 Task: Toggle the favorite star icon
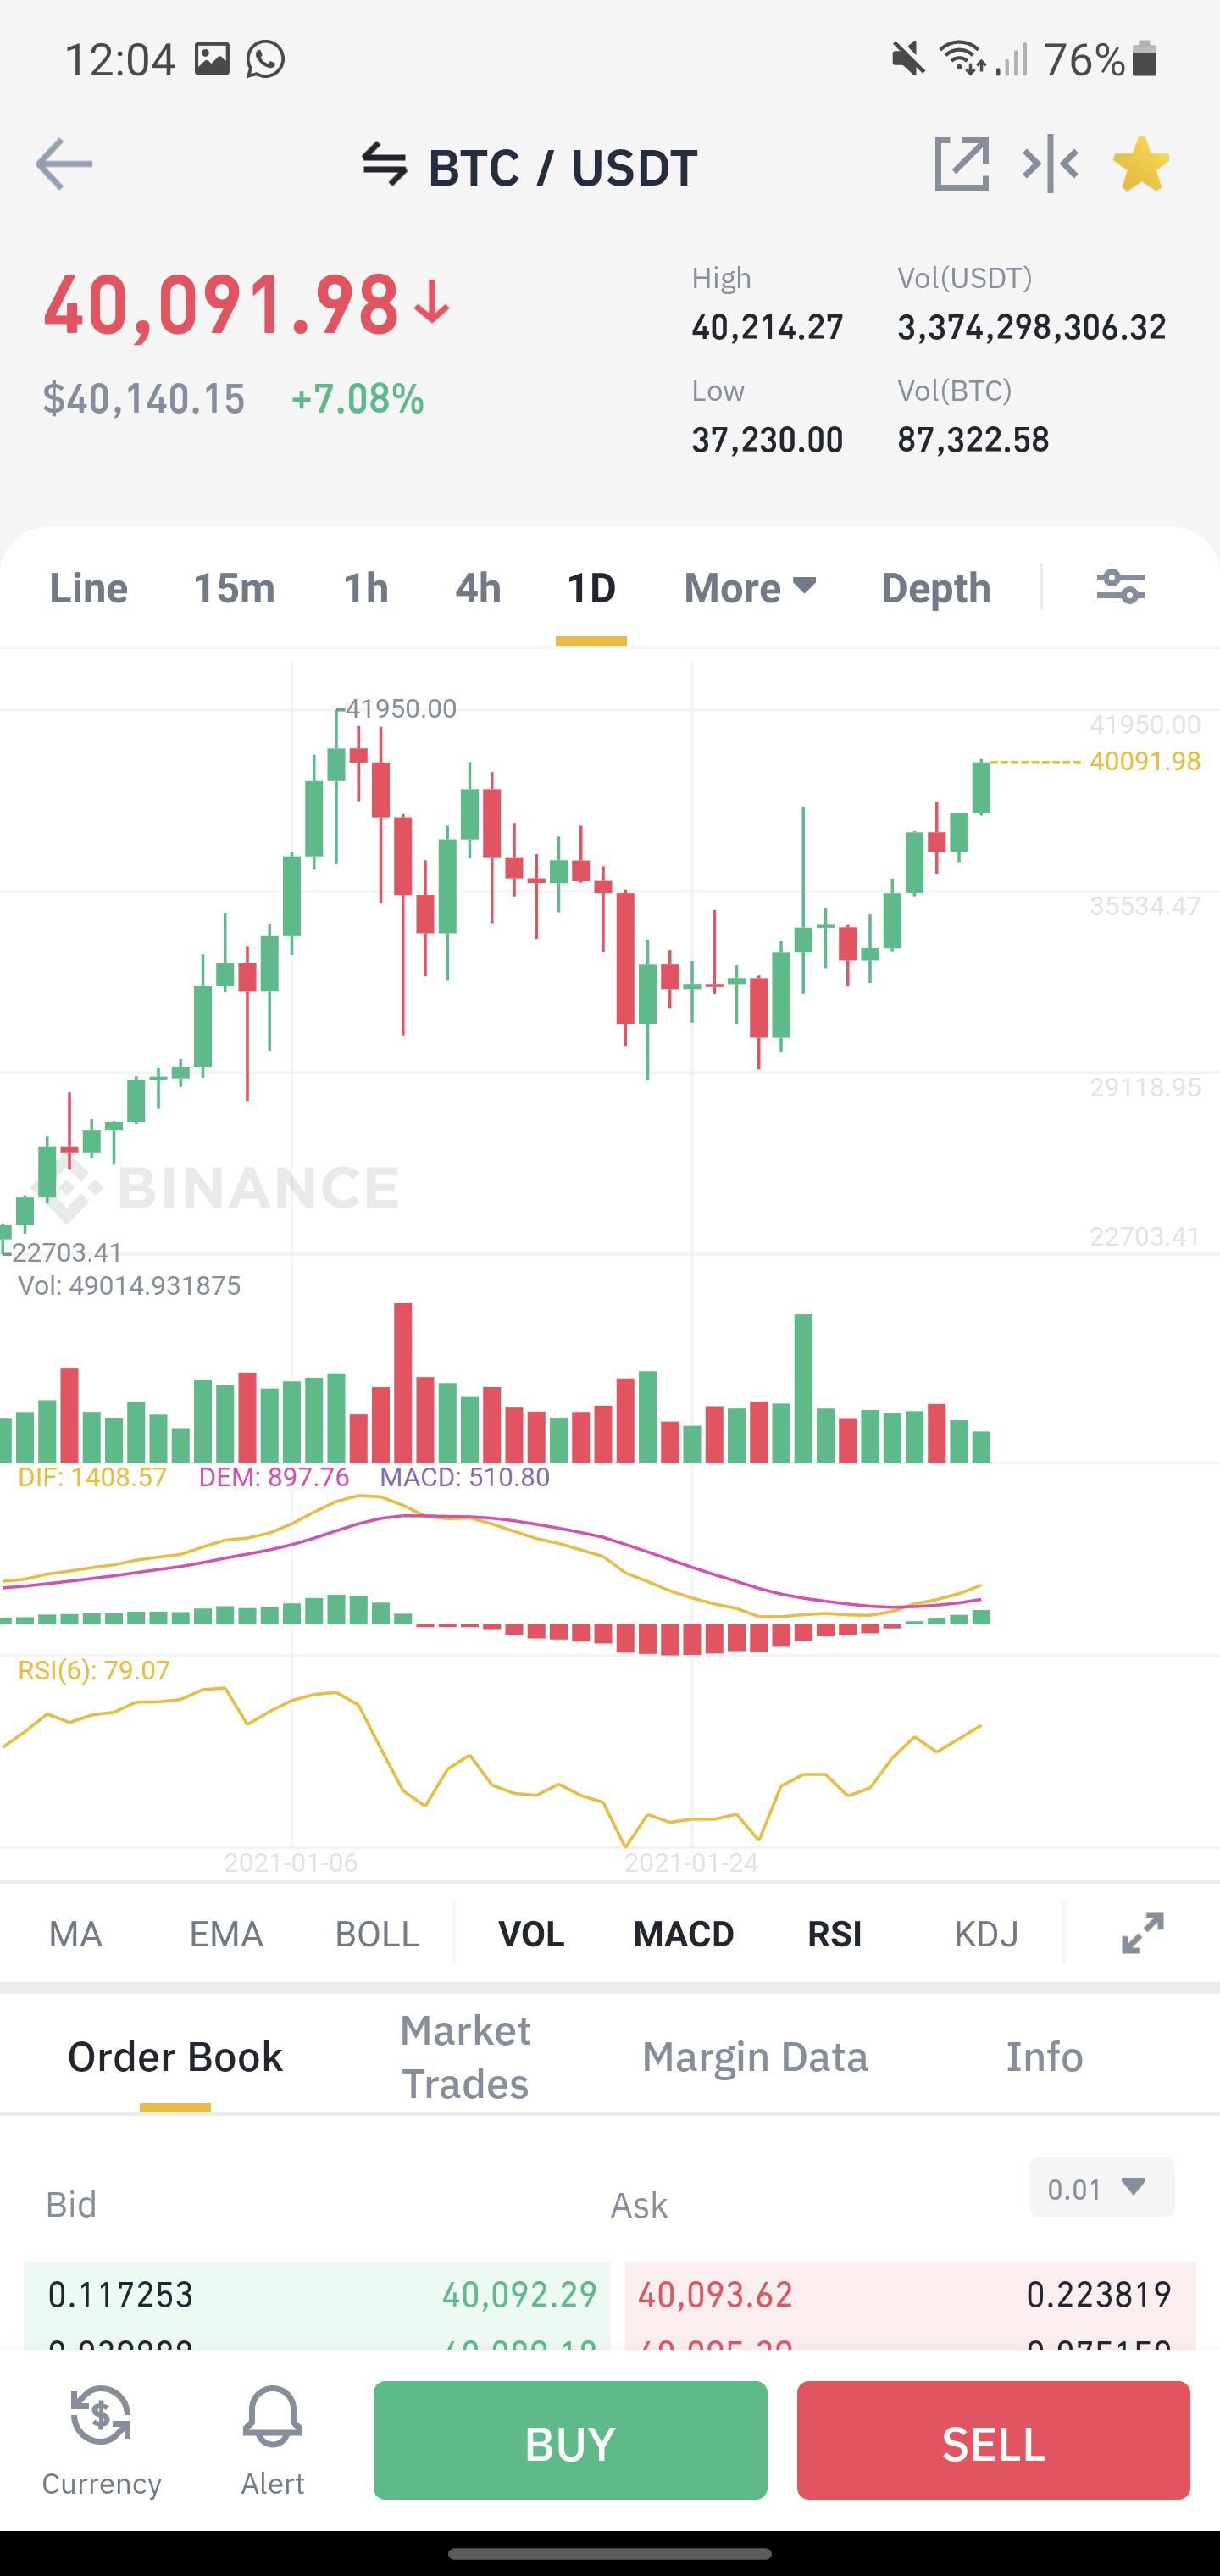(x=1141, y=164)
